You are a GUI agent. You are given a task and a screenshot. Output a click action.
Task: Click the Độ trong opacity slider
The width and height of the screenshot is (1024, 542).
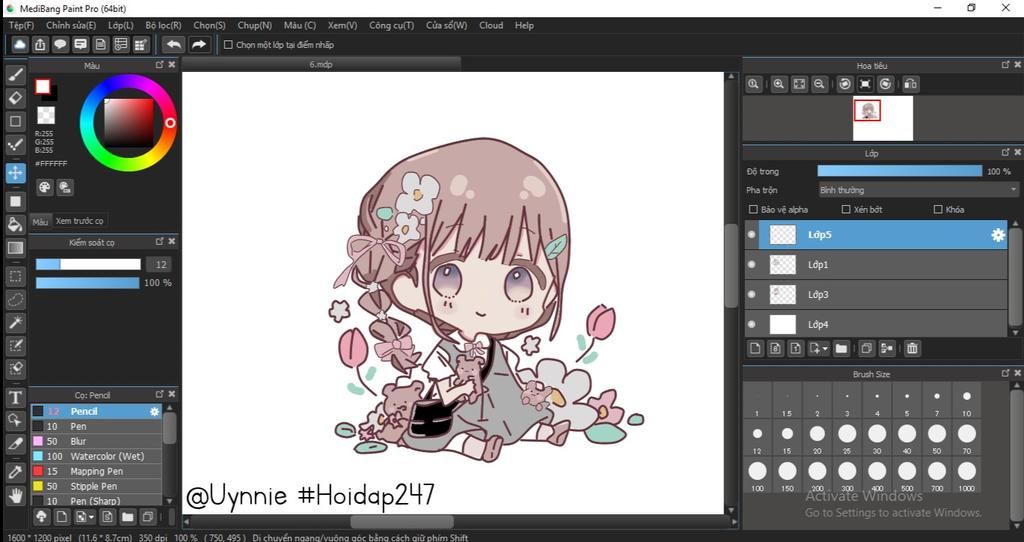pos(899,171)
